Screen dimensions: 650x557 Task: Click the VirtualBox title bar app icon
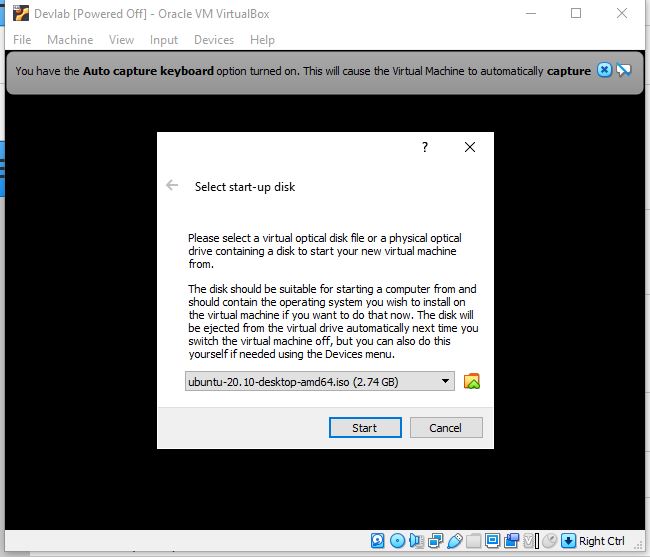(21, 13)
